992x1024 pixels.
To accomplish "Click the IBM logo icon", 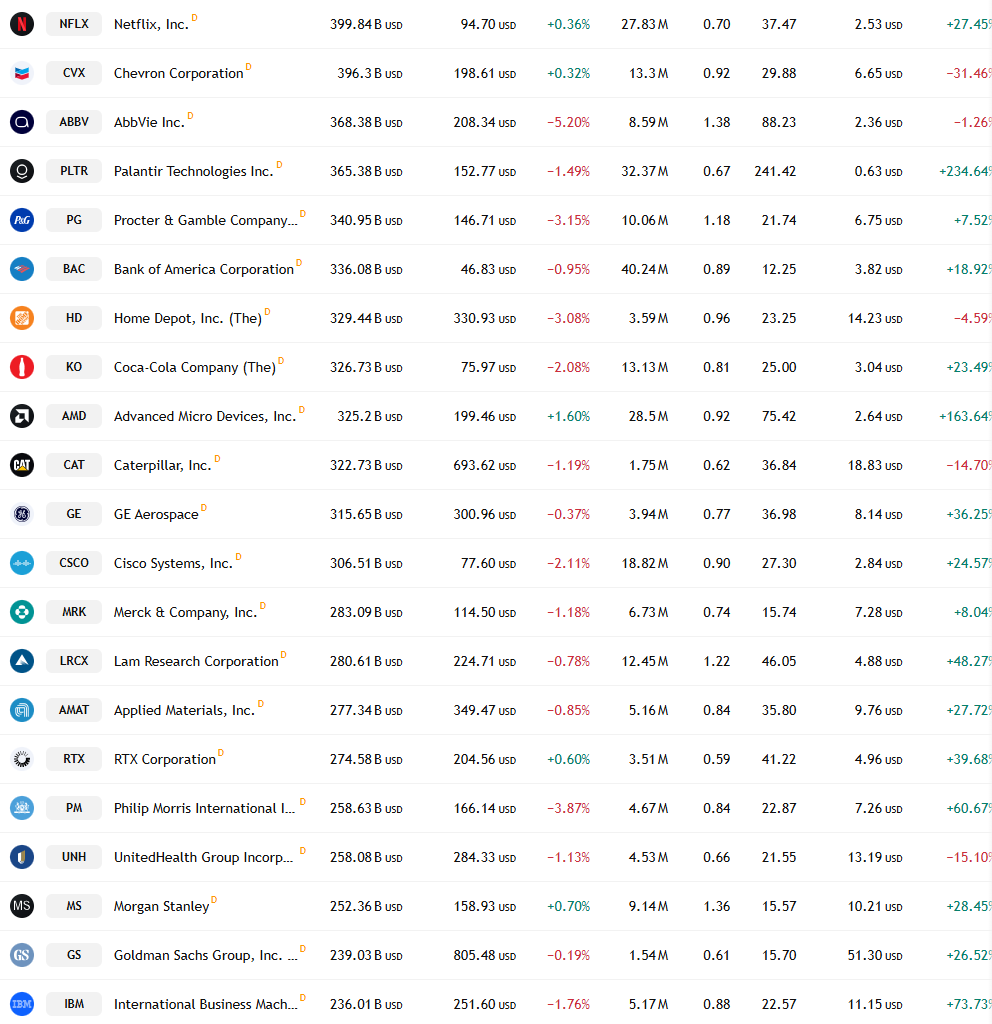I will (22, 1004).
